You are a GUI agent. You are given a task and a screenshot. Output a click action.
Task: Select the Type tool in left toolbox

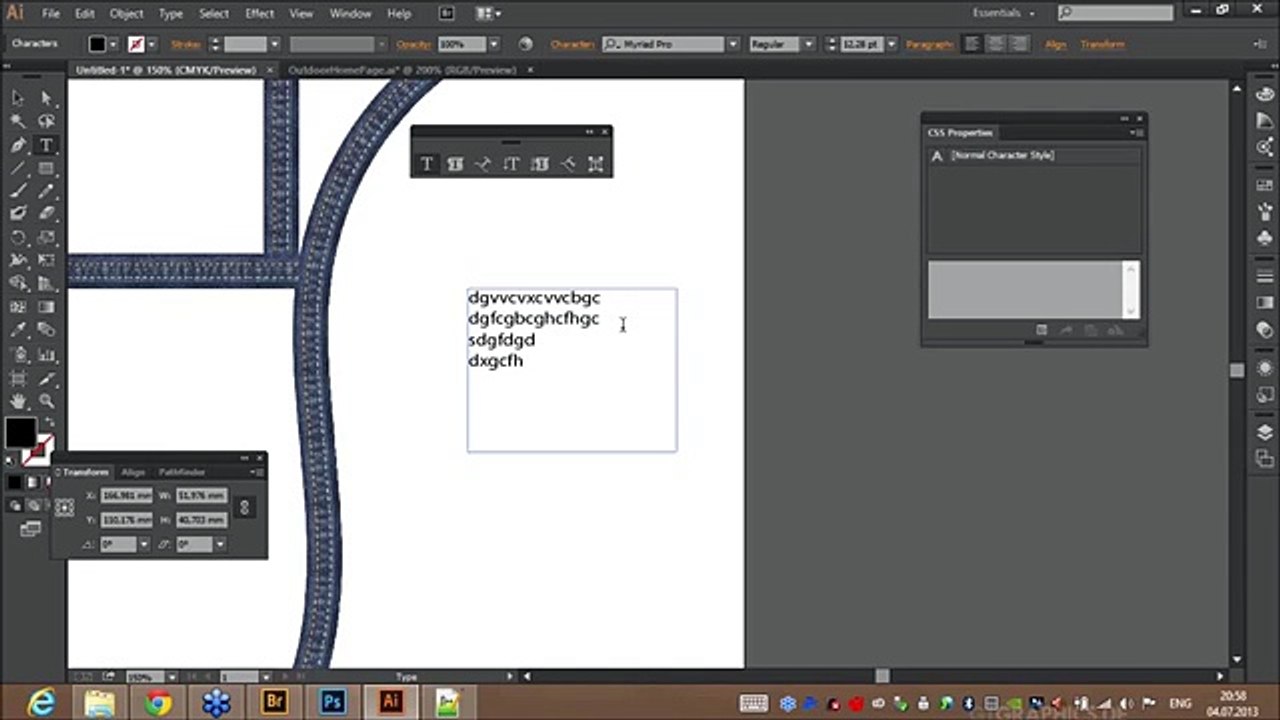pyautogui.click(x=46, y=145)
